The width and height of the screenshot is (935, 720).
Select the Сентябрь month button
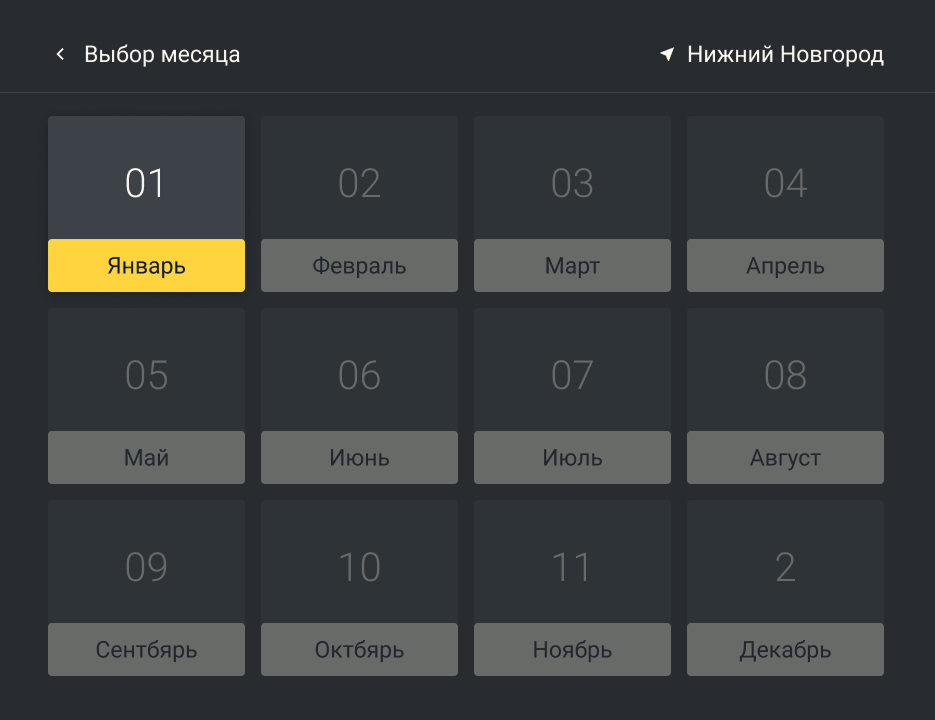(146, 650)
